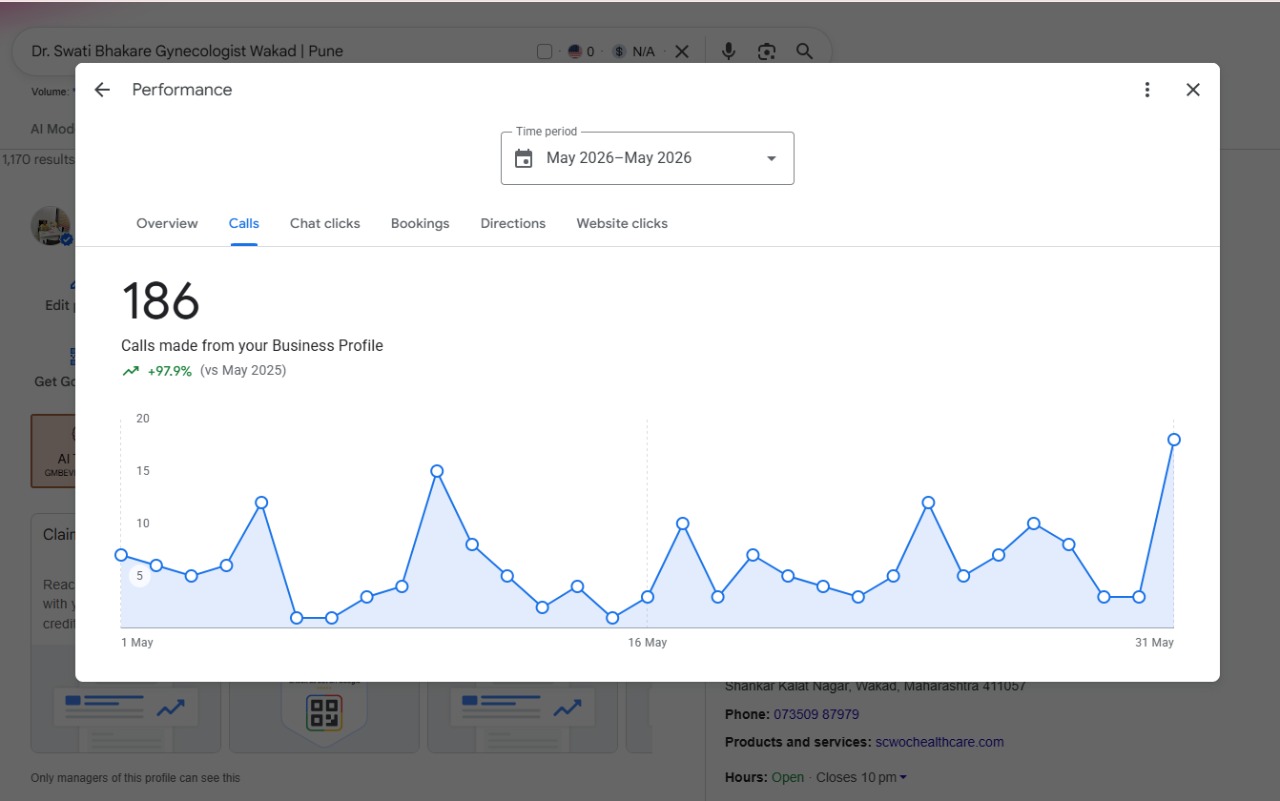This screenshot has width=1280, height=801.
Task: Click phone number 073509 87979 link
Action: coord(816,714)
